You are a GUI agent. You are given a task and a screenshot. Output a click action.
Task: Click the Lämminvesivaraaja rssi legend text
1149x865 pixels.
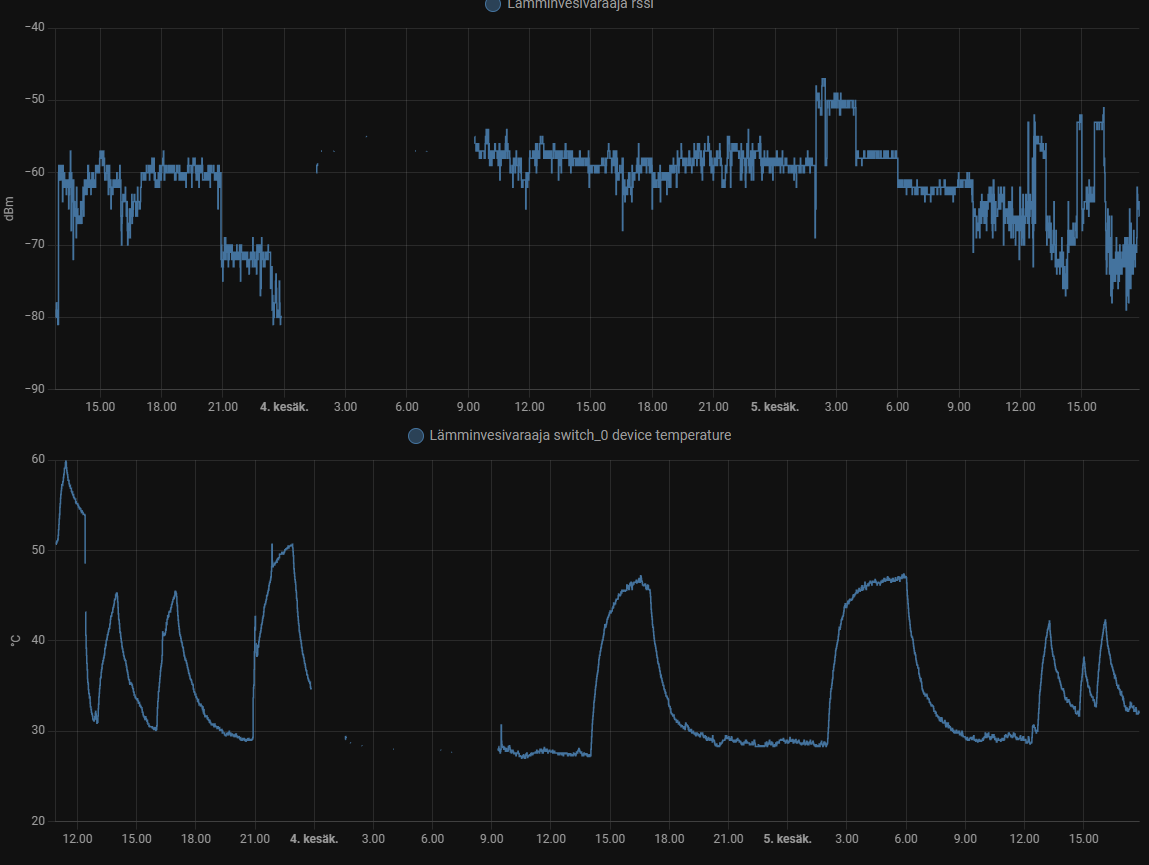pos(580,5)
